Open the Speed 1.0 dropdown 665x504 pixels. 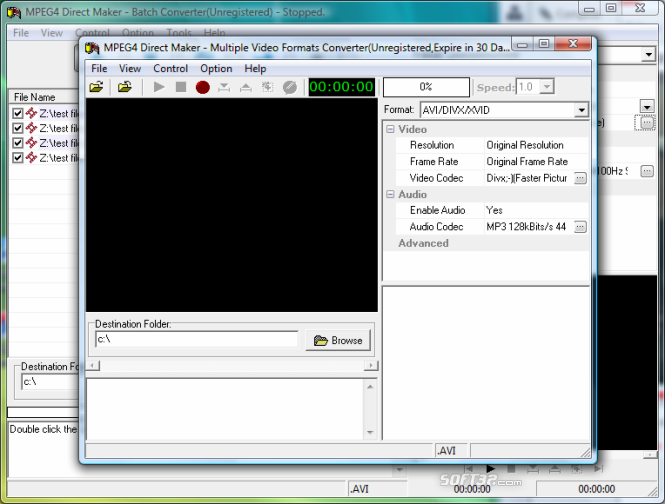click(547, 87)
